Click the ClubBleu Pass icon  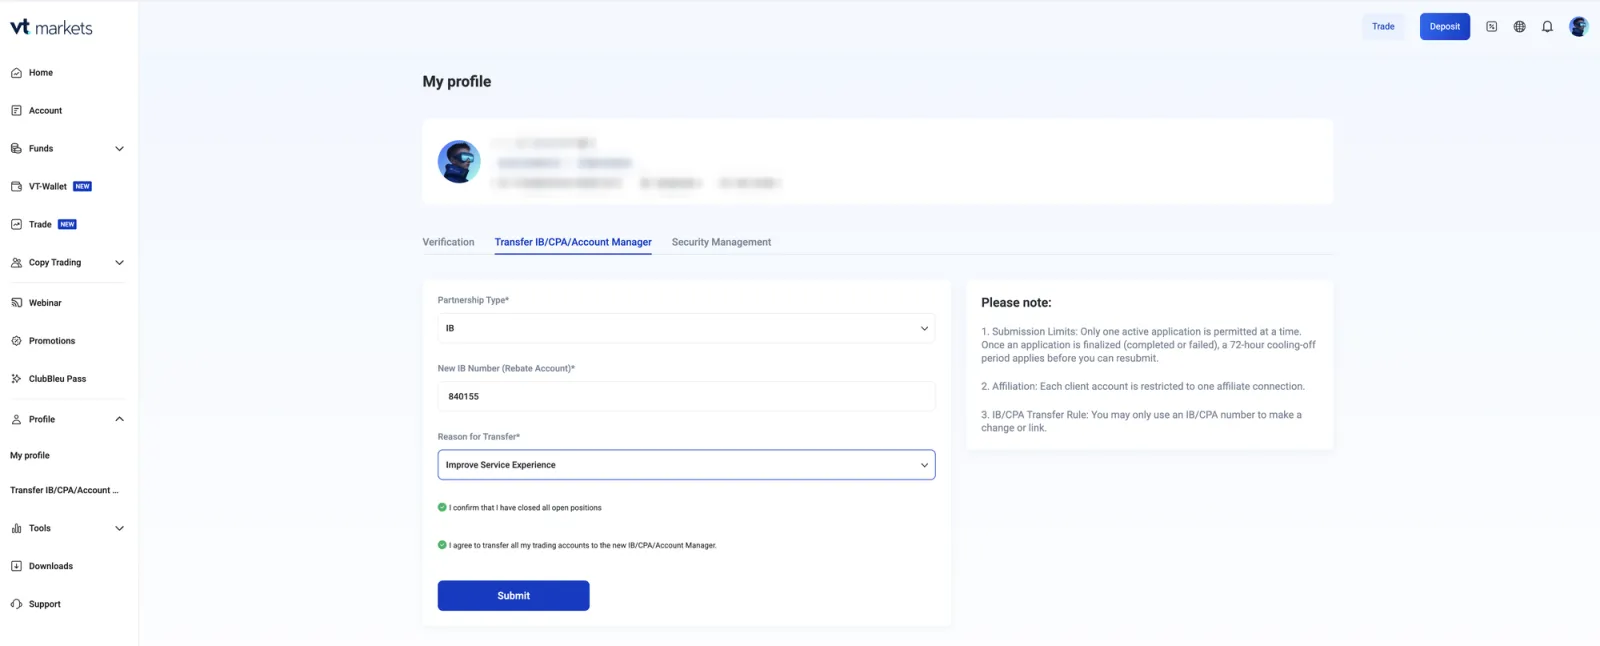[16, 379]
